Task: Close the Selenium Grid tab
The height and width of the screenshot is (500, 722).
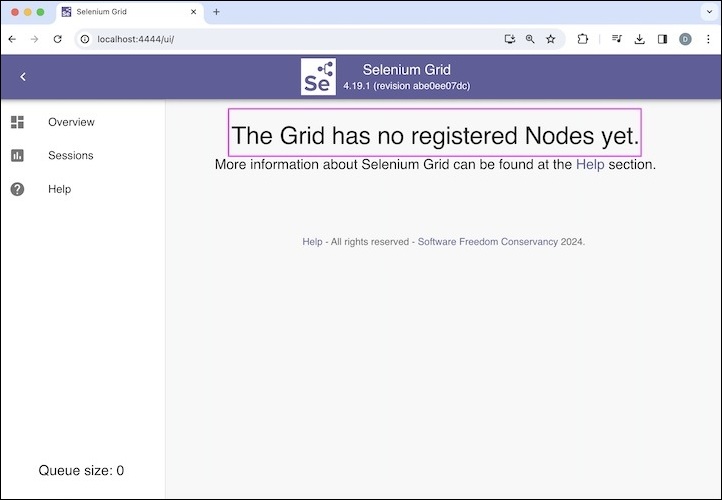Action: [194, 12]
